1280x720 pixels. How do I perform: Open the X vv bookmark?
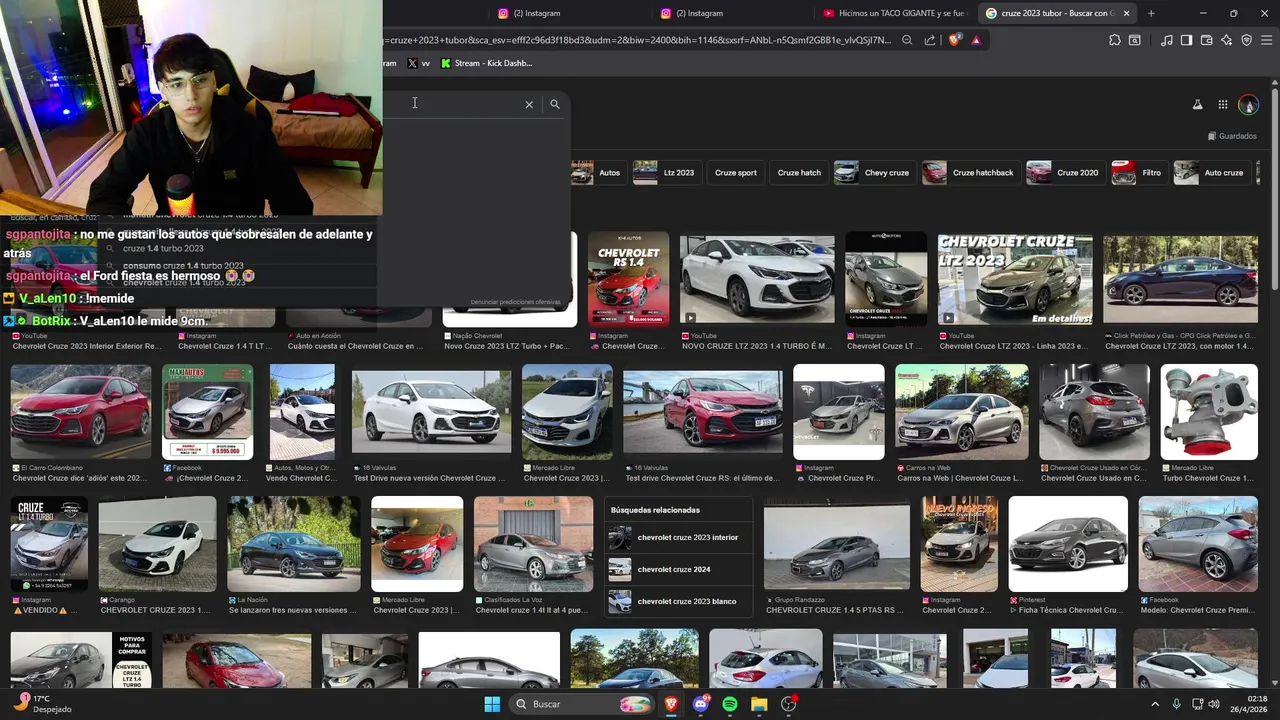pos(419,63)
